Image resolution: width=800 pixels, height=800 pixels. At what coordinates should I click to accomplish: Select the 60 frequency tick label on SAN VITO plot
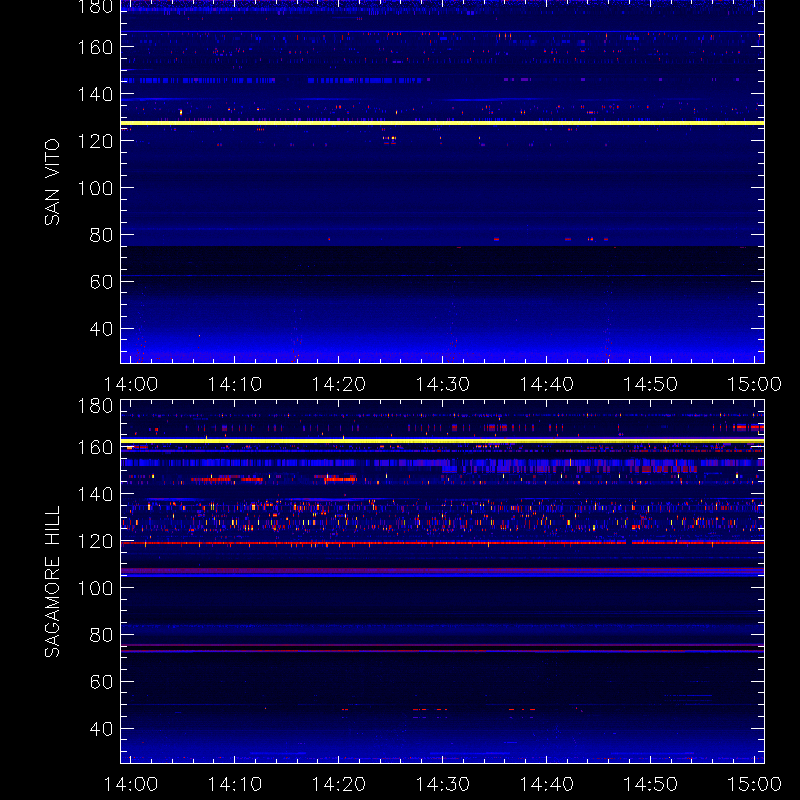[101, 282]
